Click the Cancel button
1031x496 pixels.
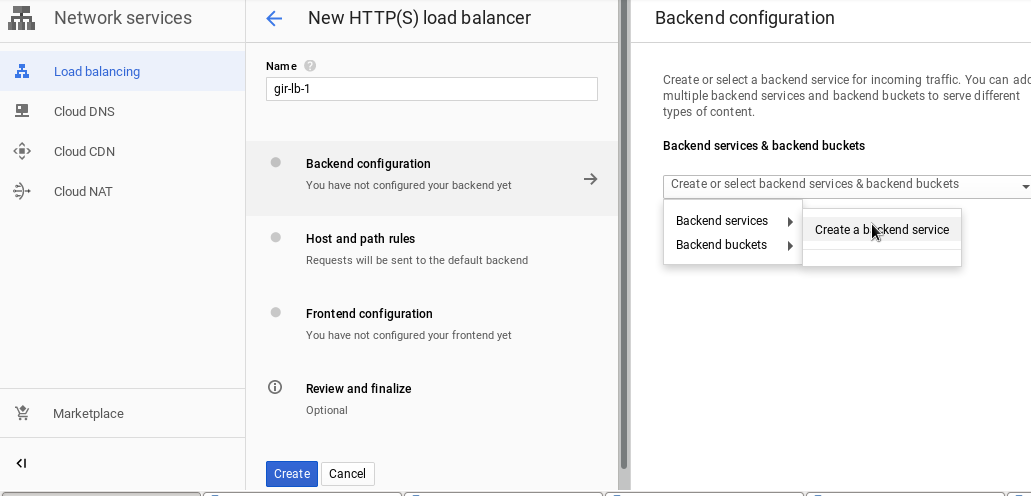(348, 474)
